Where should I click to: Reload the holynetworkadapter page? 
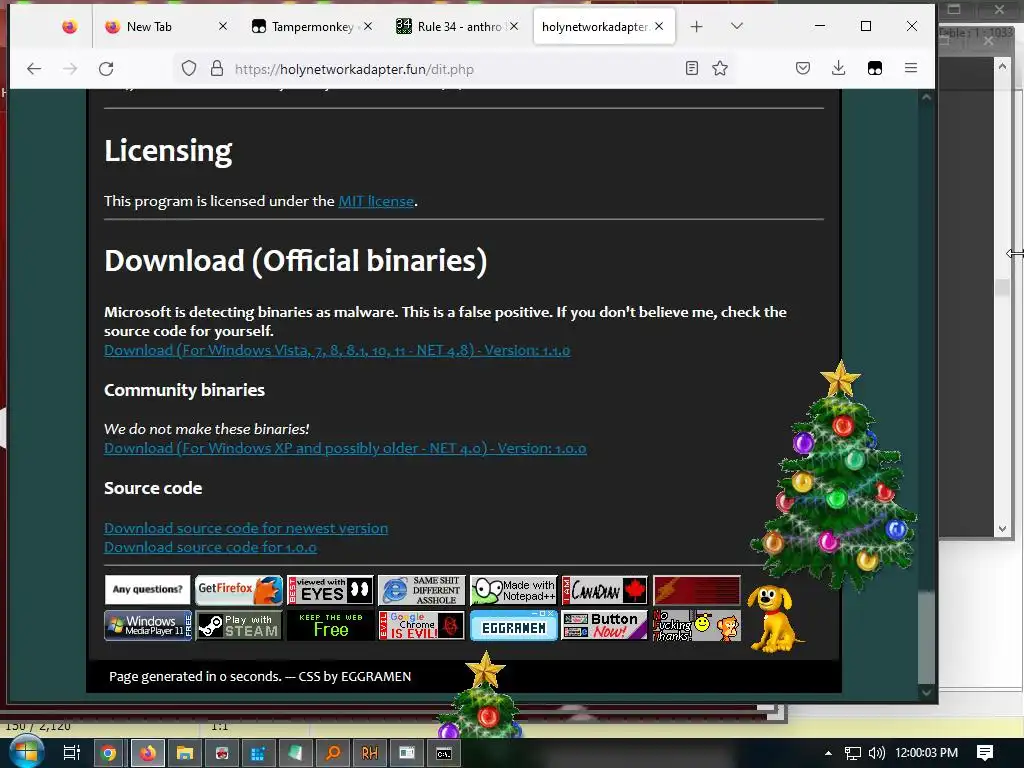106,68
